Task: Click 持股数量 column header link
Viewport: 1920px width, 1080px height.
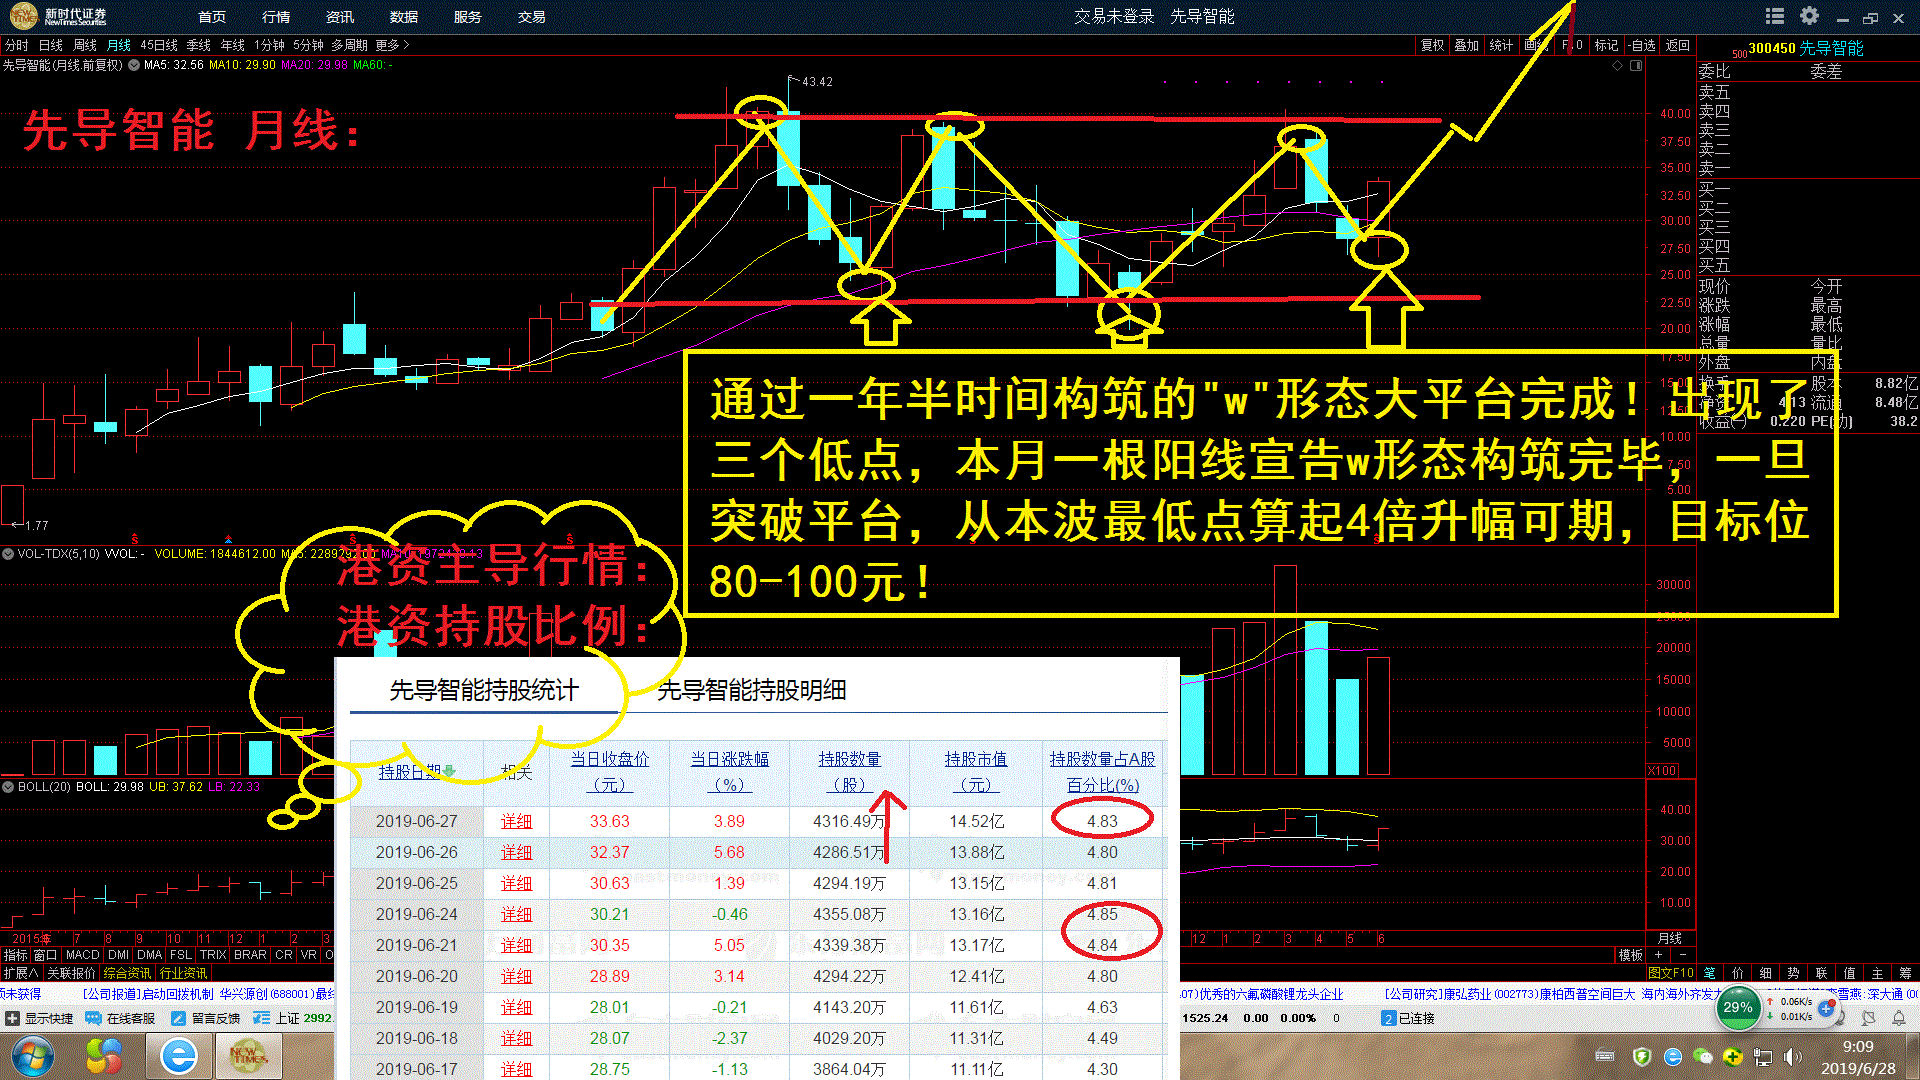Action: (849, 771)
